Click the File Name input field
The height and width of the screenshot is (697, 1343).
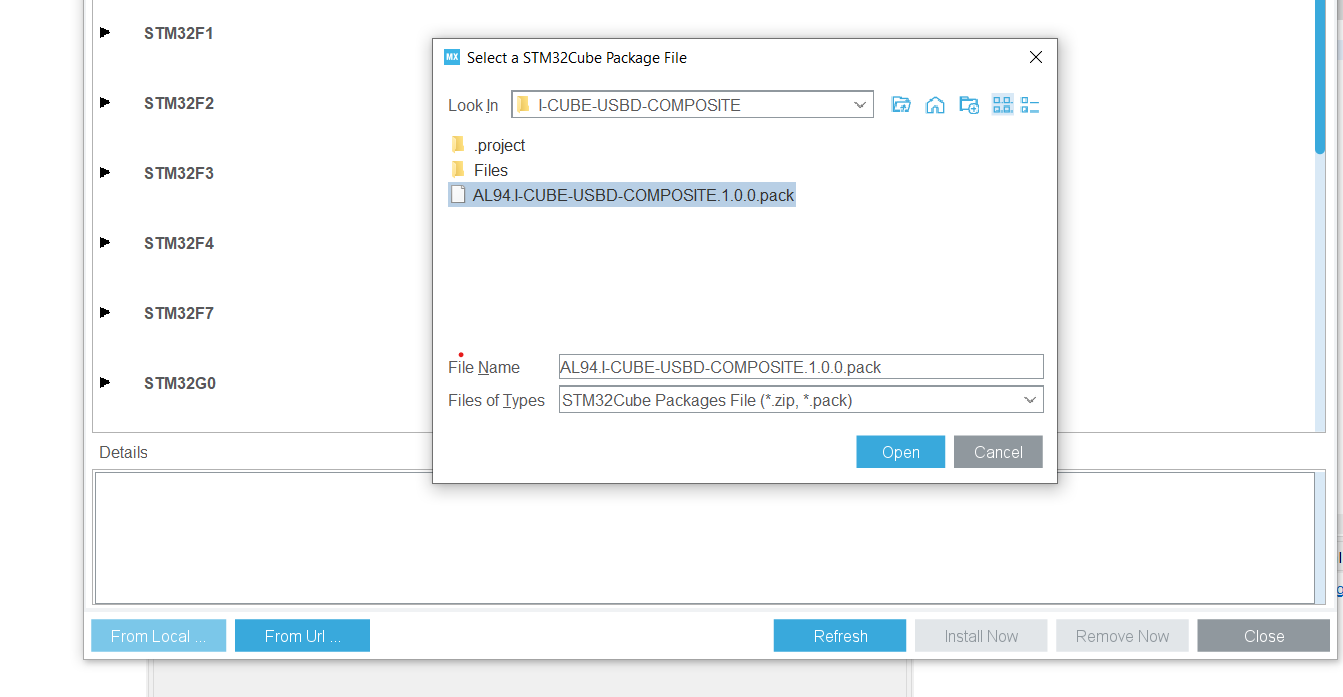point(801,367)
